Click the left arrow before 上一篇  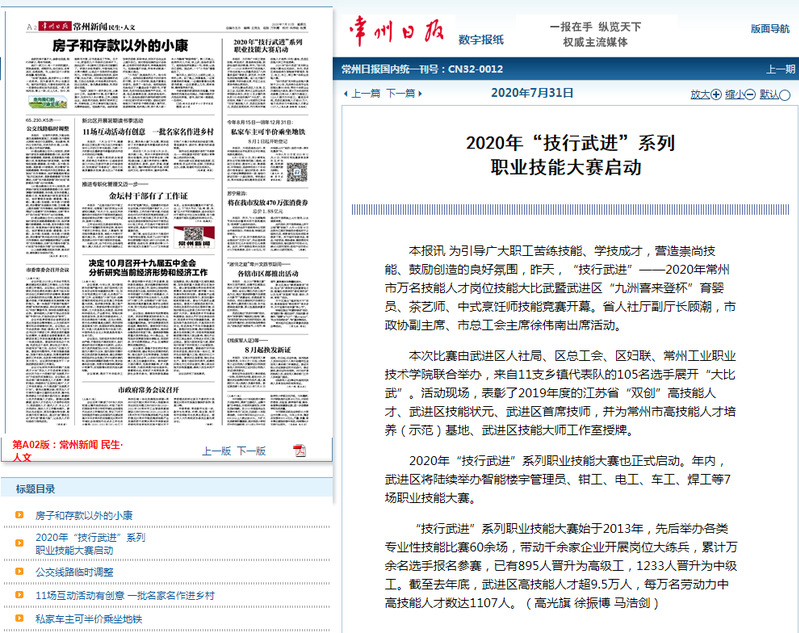pyautogui.click(x=346, y=94)
